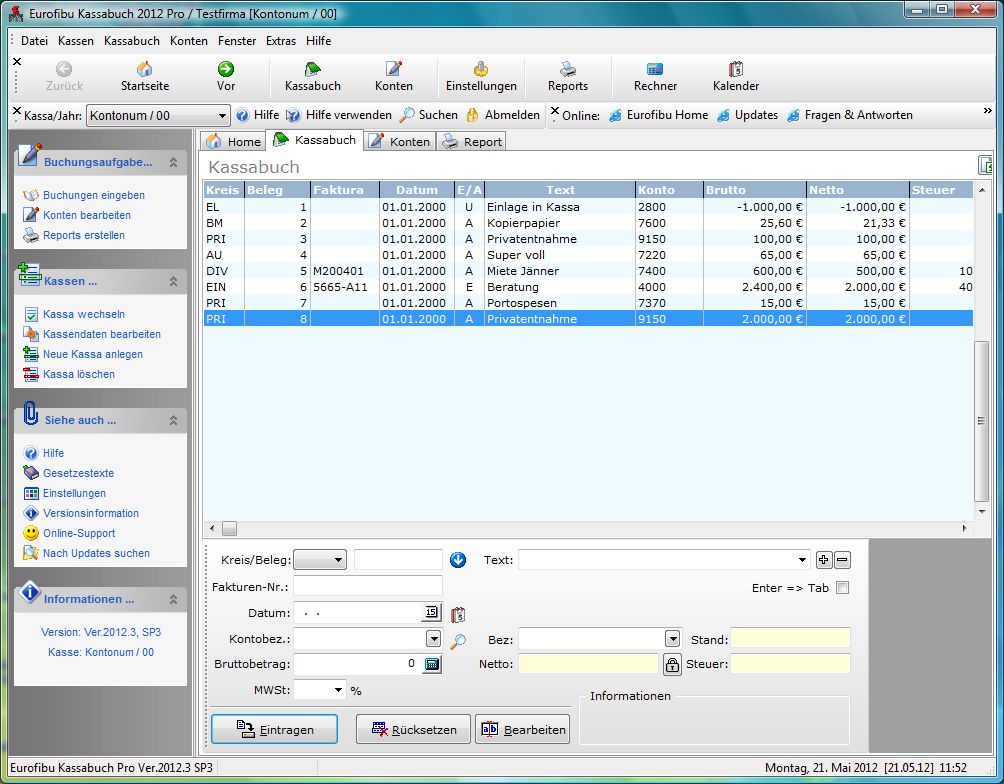
Task: Open the Kontobez. dropdown
Action: tap(433, 639)
